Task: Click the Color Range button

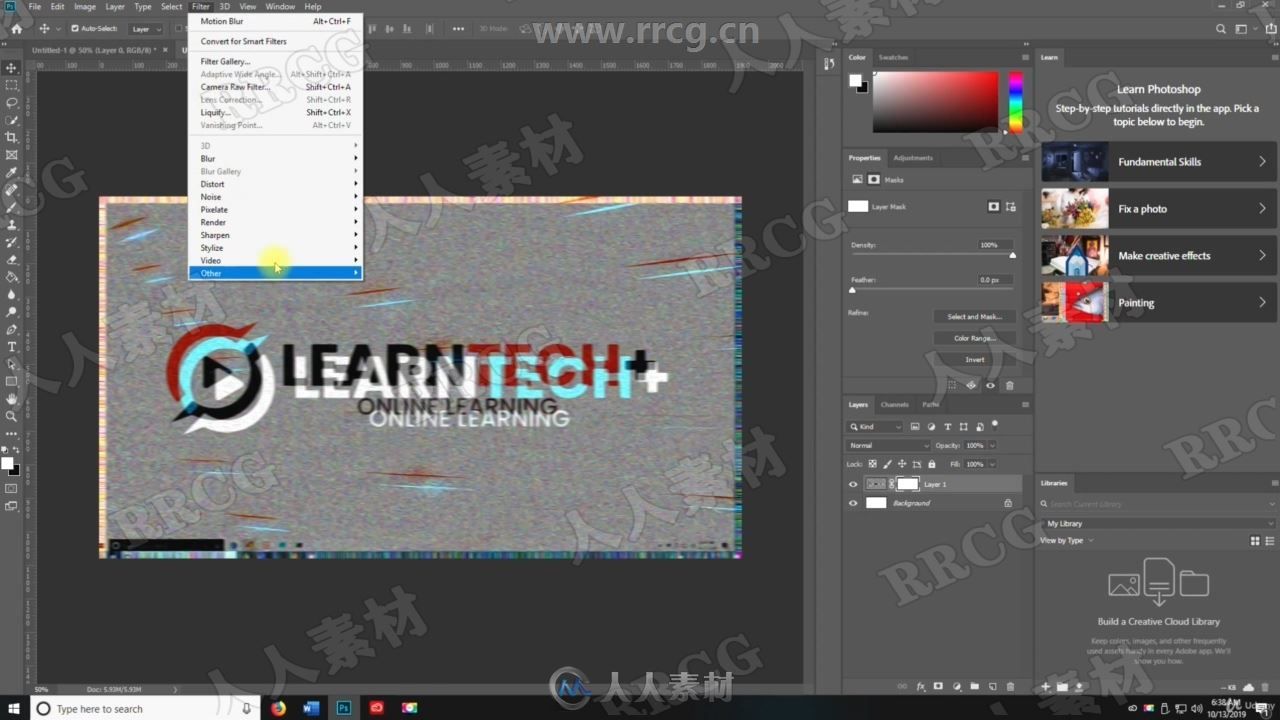Action: [975, 338]
